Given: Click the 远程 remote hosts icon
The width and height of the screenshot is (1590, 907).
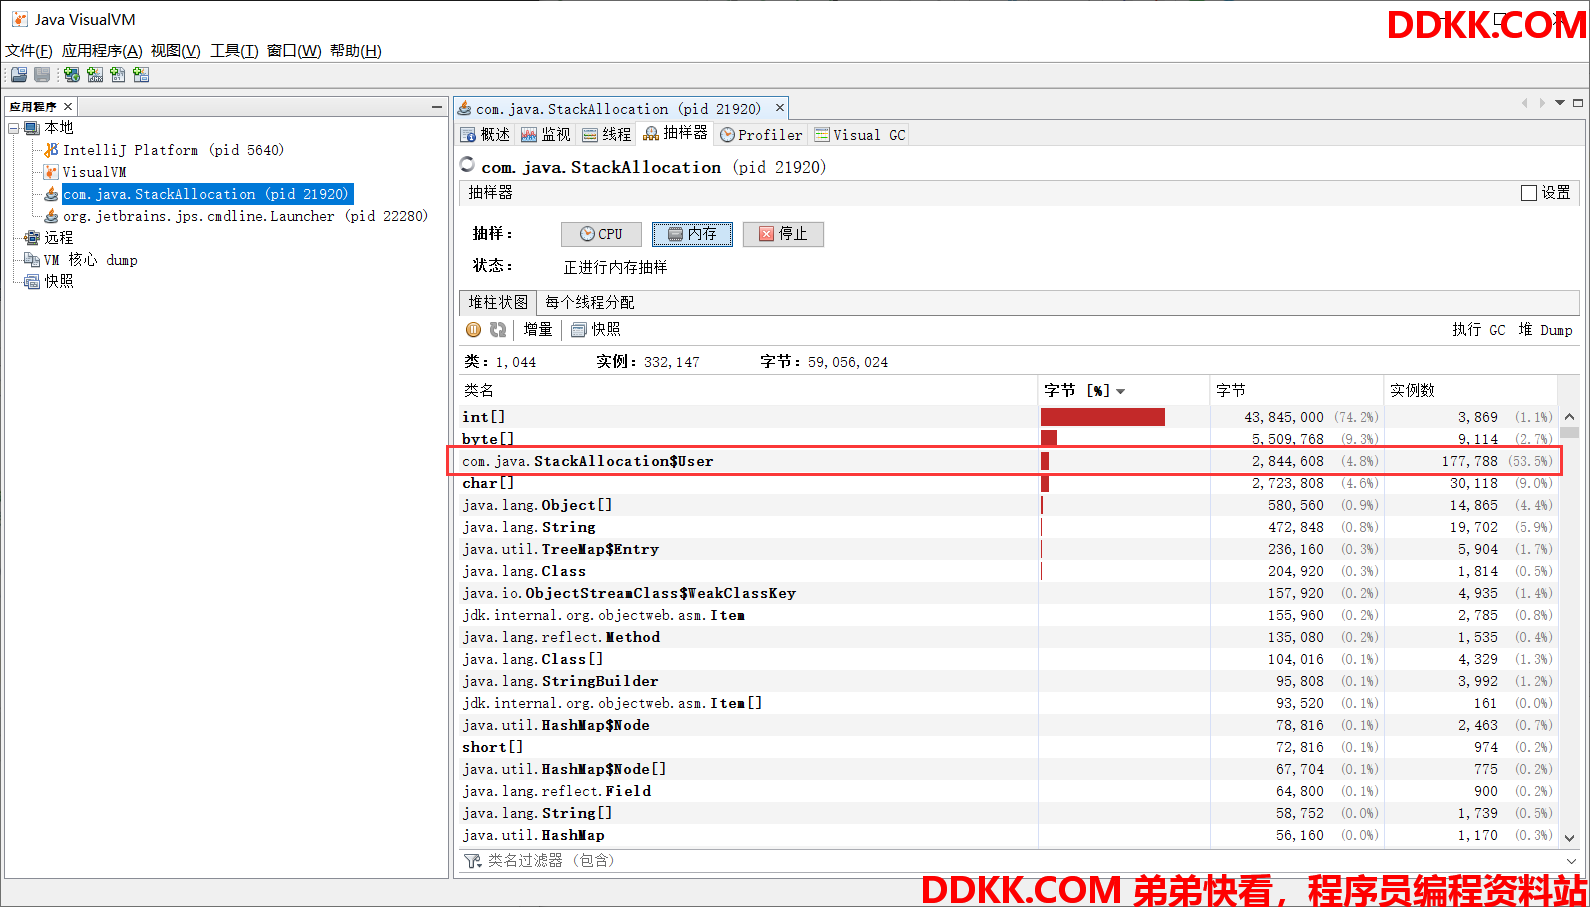Looking at the screenshot, I should pyautogui.click(x=32, y=238).
